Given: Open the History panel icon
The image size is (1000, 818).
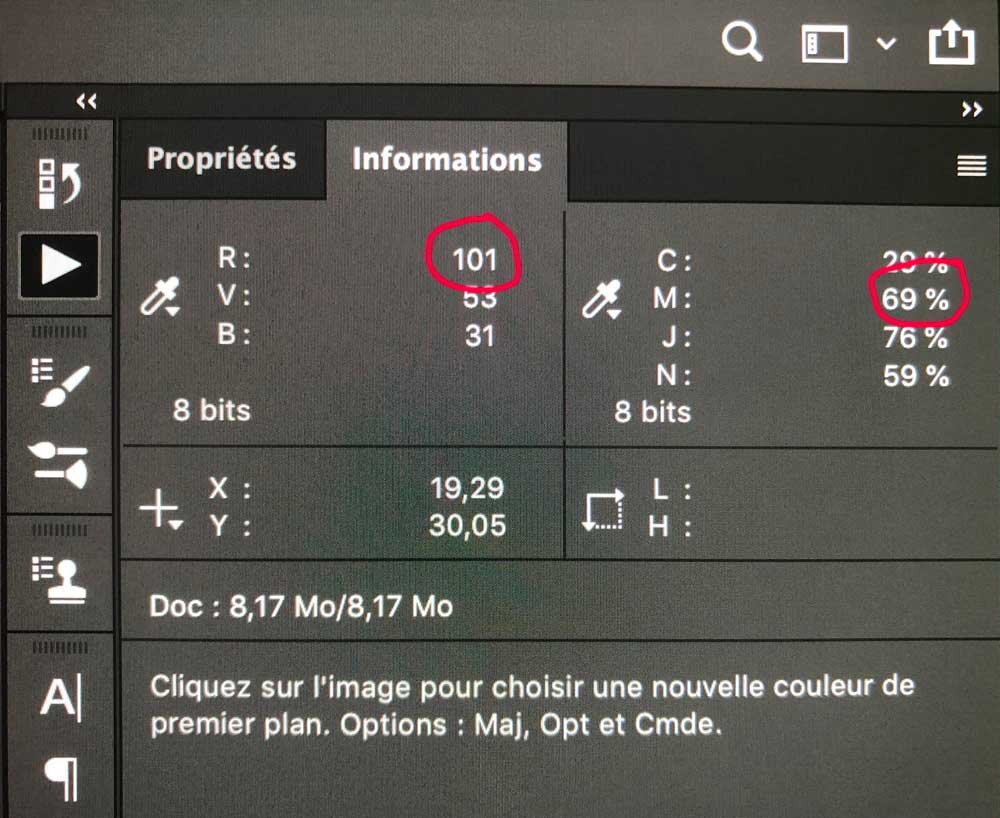Looking at the screenshot, I should tap(59, 181).
